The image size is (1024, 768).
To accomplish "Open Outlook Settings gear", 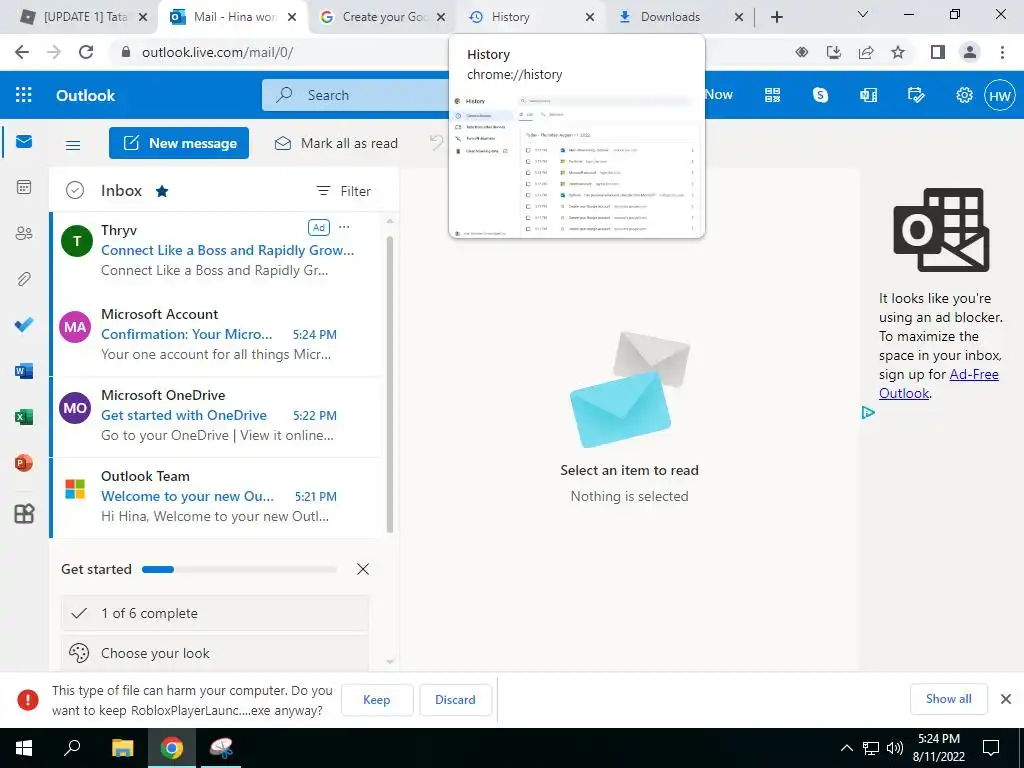I will point(964,95).
